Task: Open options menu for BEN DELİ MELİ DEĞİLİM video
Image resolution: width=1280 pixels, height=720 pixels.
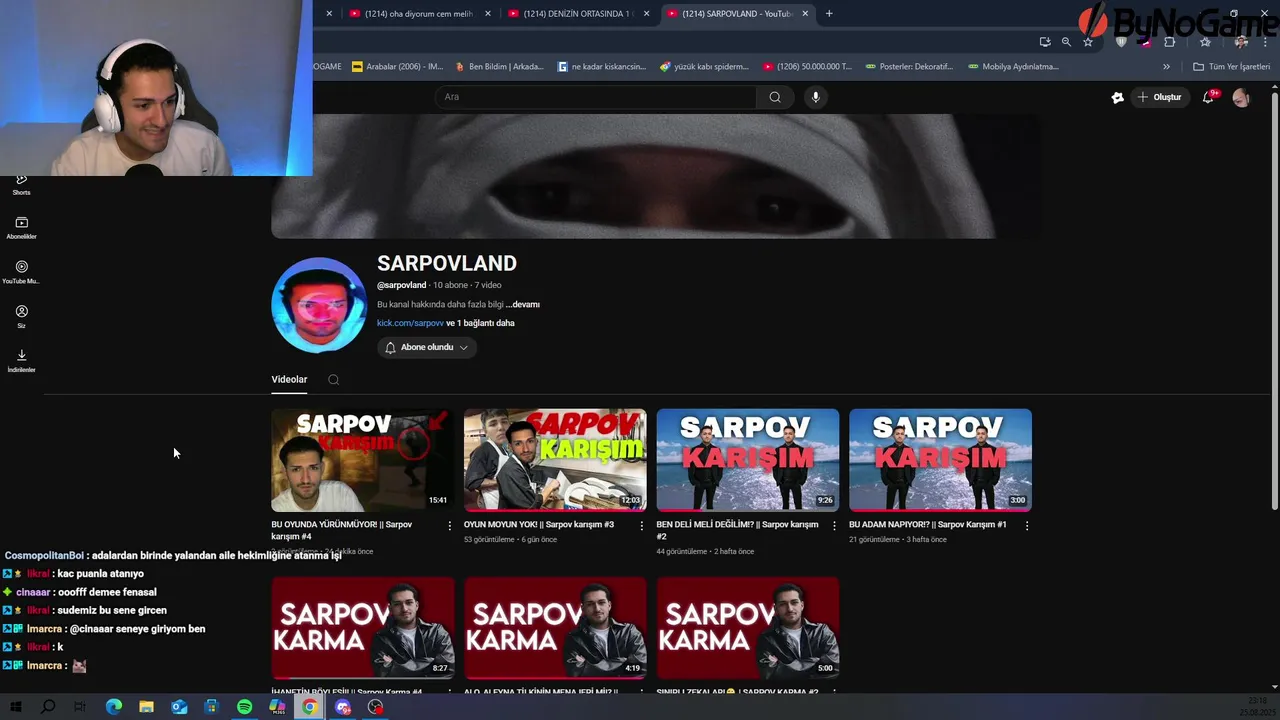Action: pos(834,526)
